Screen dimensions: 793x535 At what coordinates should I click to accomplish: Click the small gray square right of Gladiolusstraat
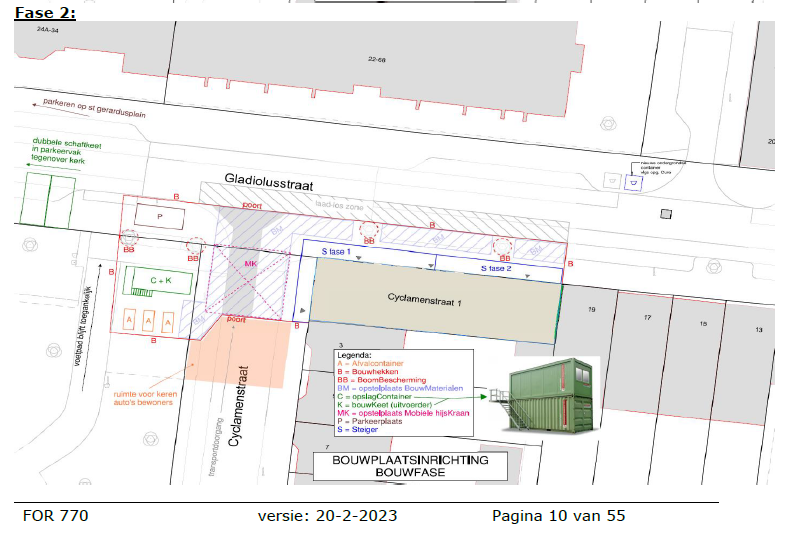(667, 214)
